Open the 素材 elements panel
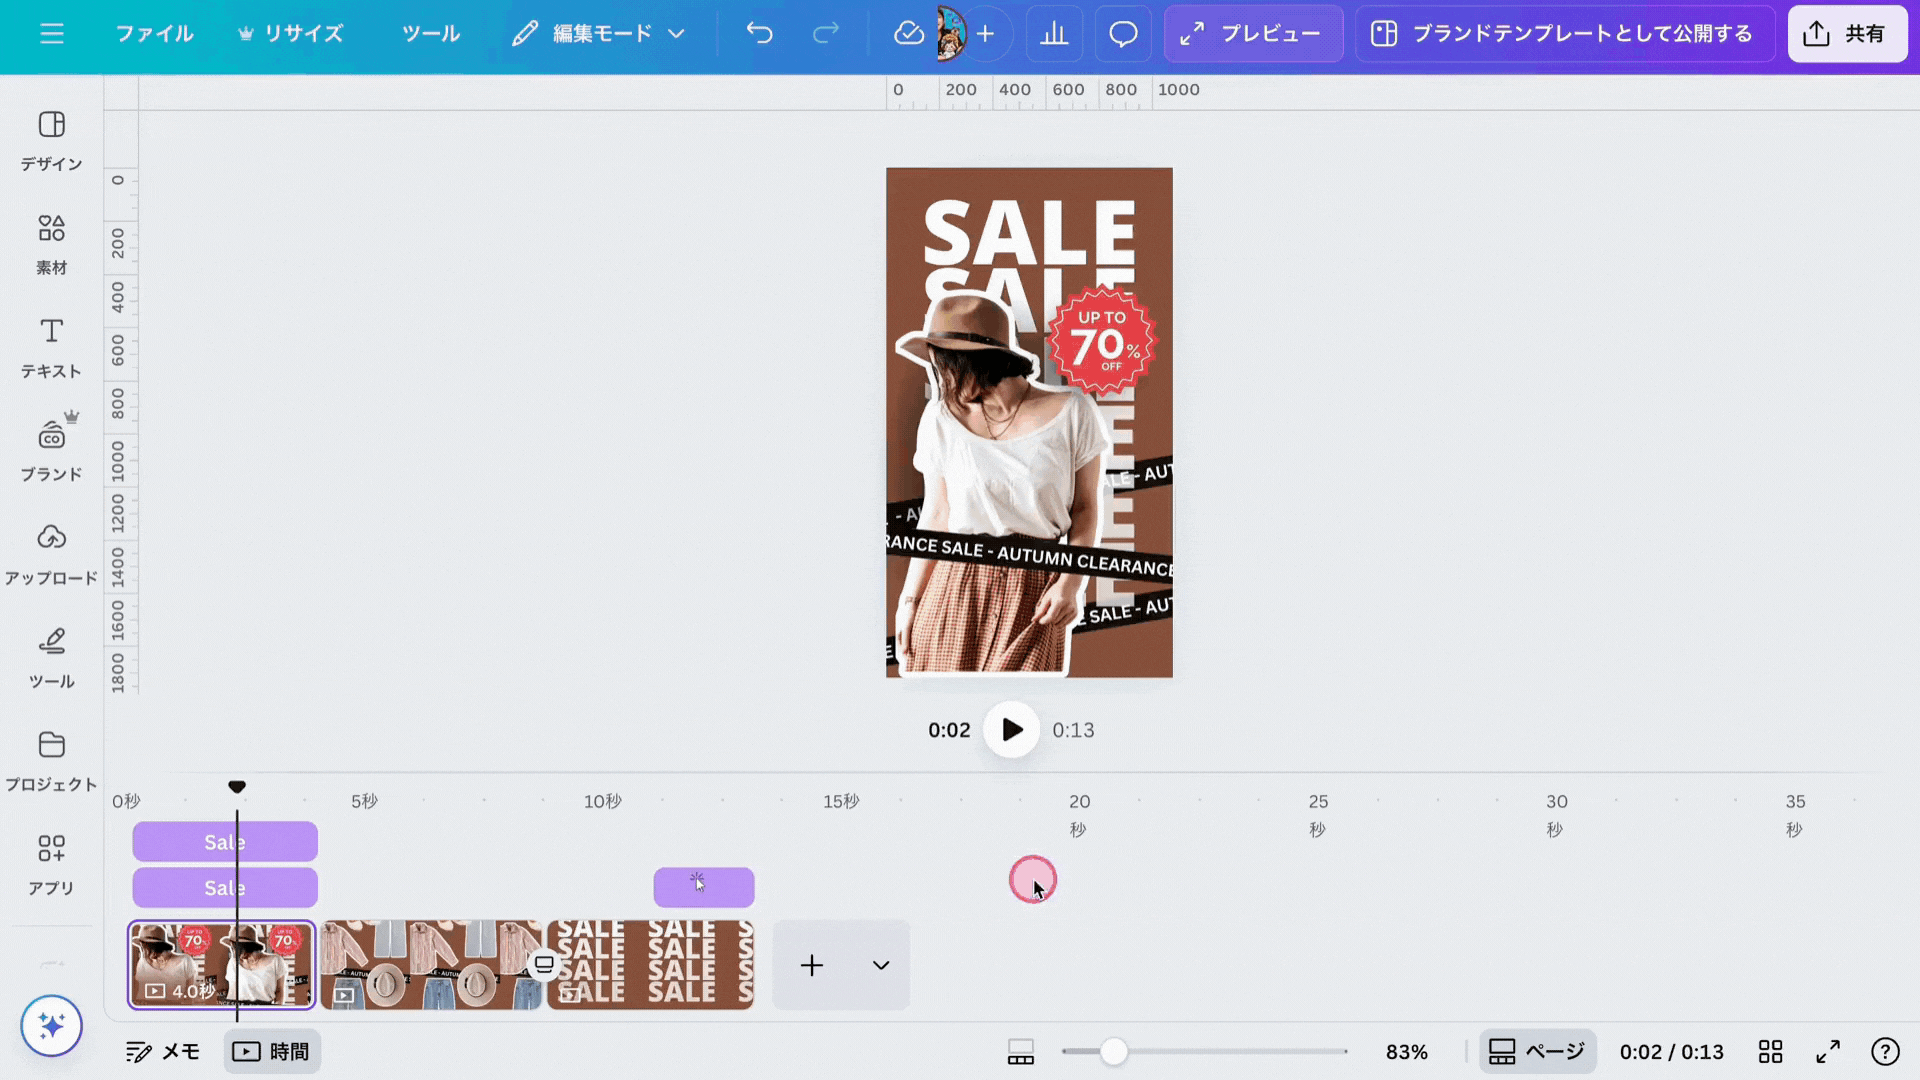 coord(51,243)
